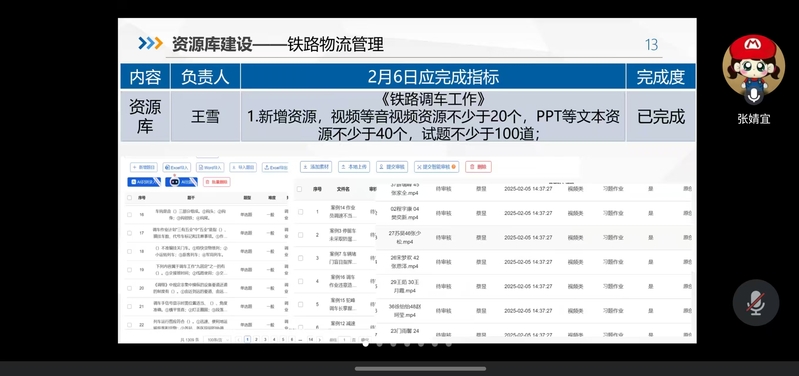Click the red 删除 trash button
Viewport: 799px width, 376px height.
point(478,167)
